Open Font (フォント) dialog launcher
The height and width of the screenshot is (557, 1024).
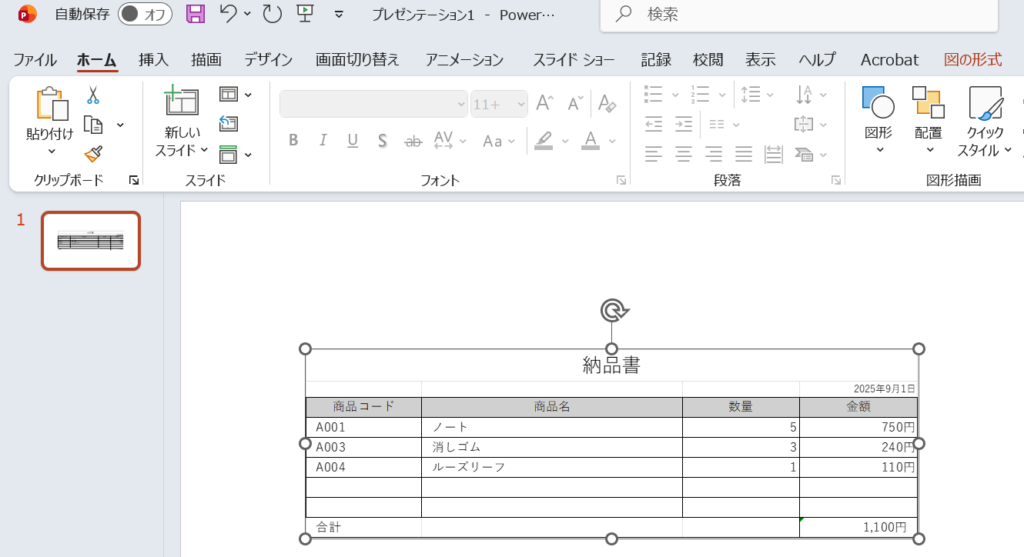621,180
